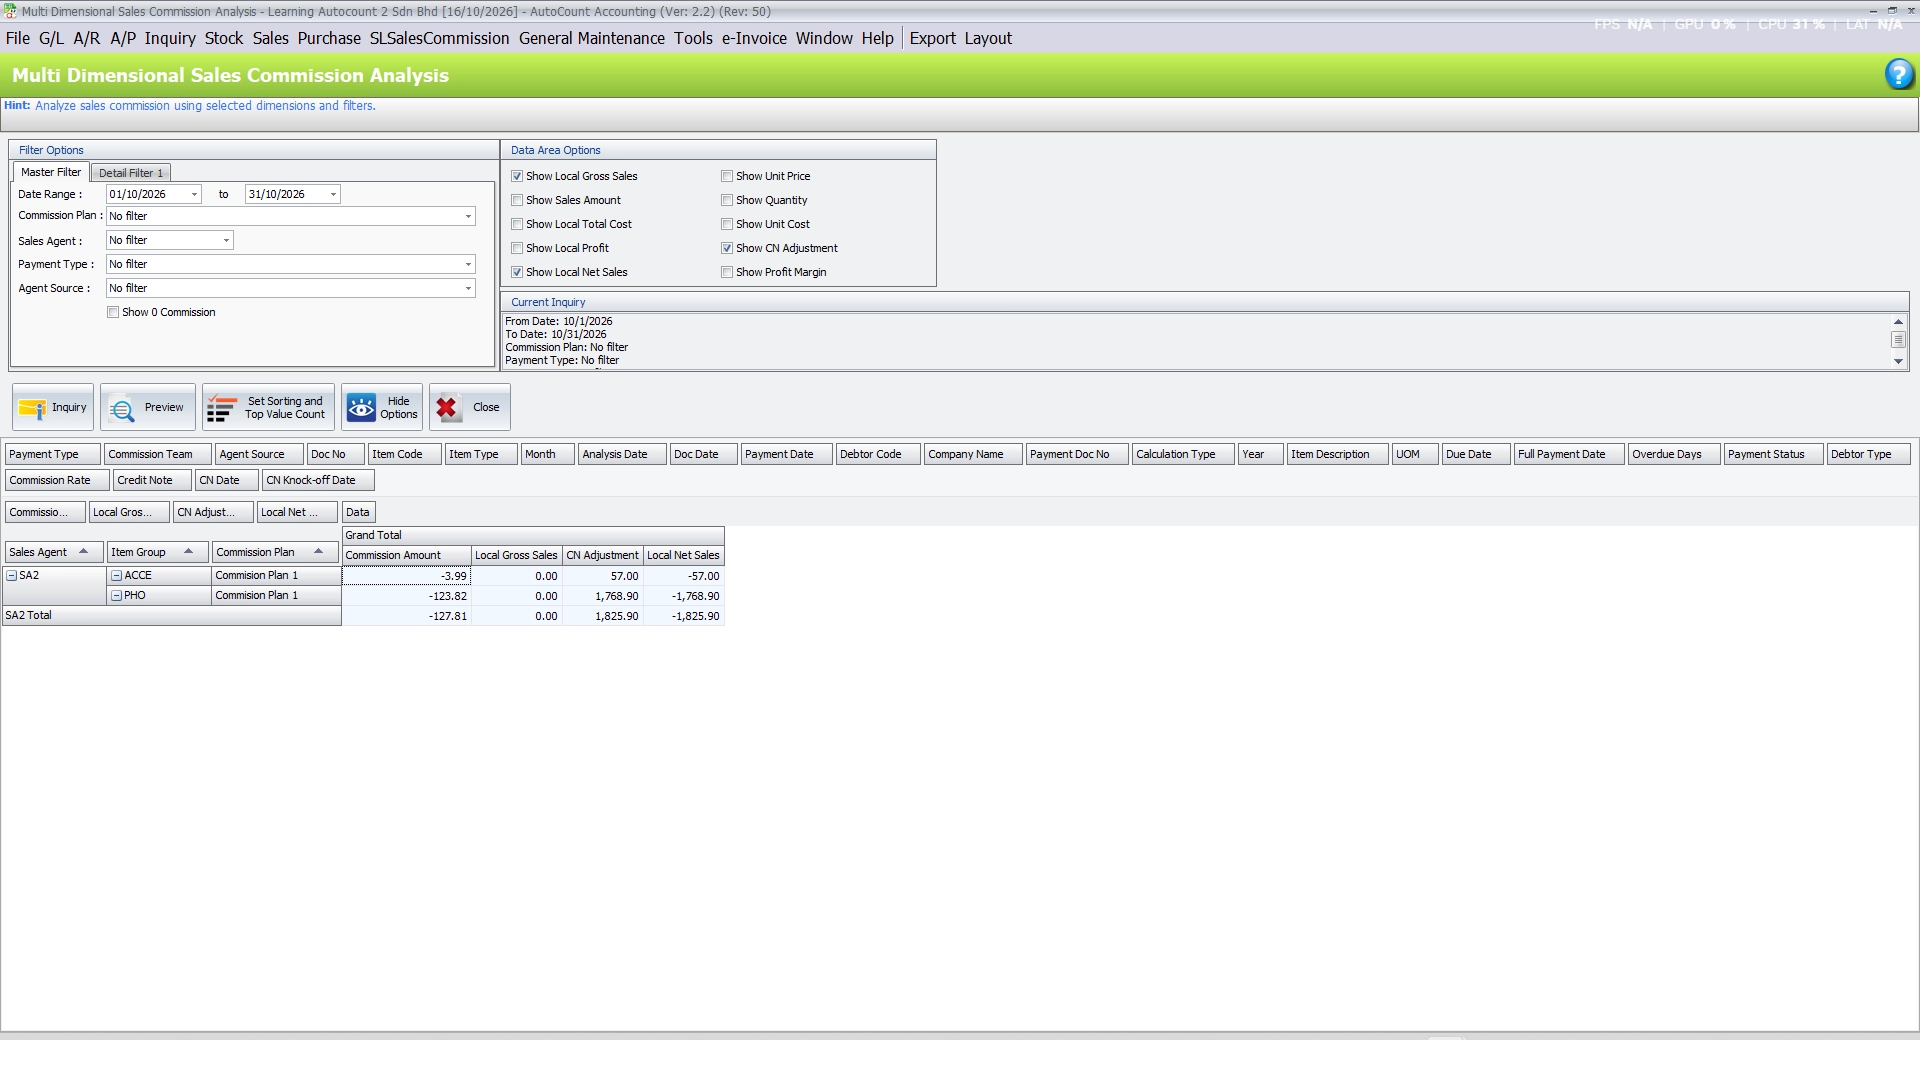Click the Payment Type field header
1920x1080 pixels.
pyautogui.click(x=53, y=454)
